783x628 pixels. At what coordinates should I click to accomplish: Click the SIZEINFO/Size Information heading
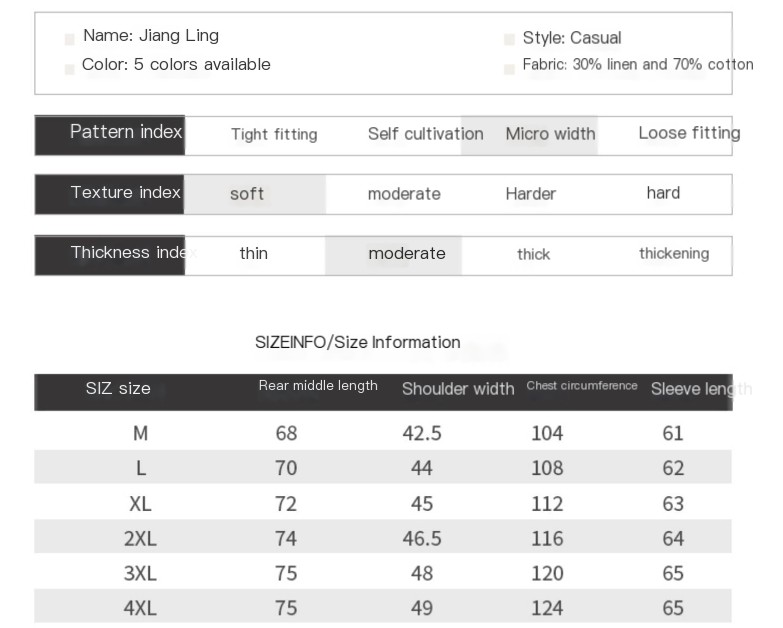click(357, 343)
